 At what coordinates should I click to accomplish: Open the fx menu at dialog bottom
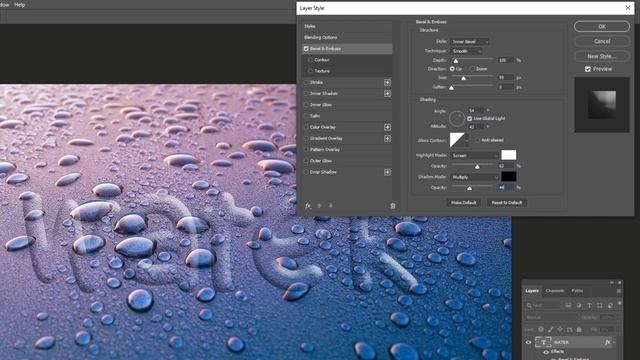pyautogui.click(x=308, y=206)
